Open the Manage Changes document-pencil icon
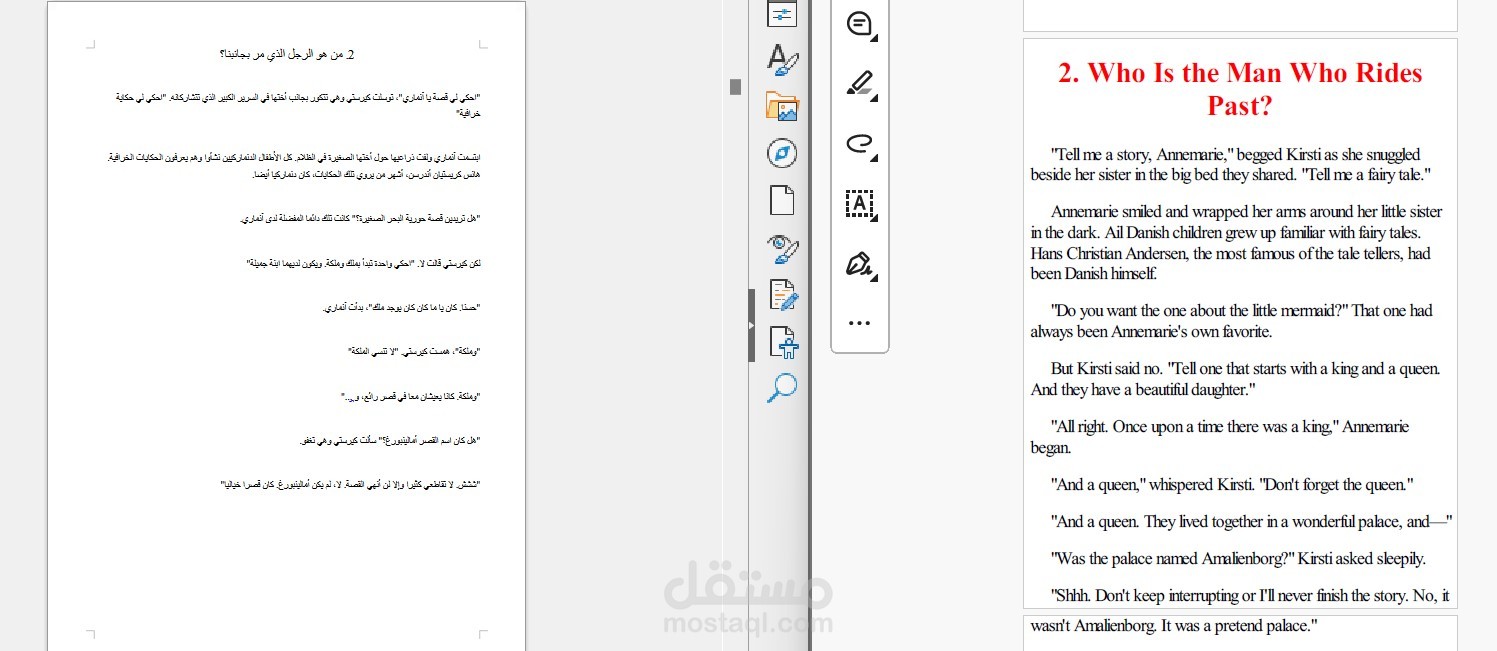Image resolution: width=1497 pixels, height=651 pixels. (x=782, y=295)
